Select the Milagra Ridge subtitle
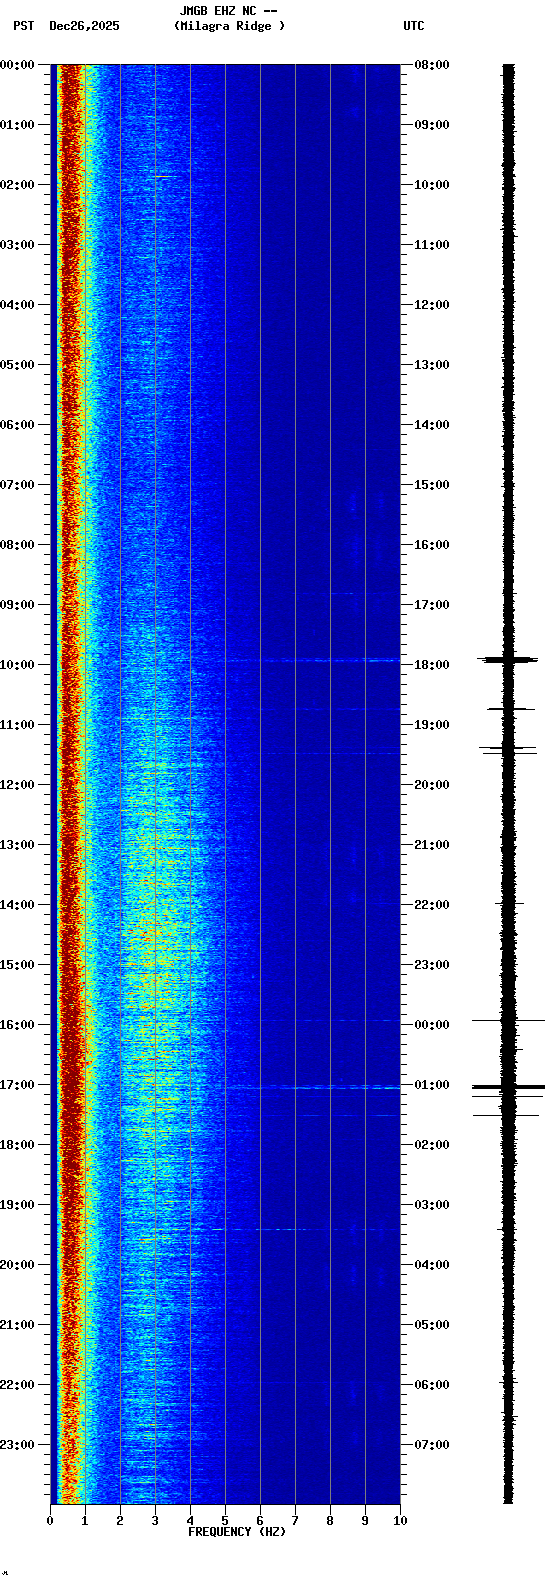The image size is (552, 1584). point(229,26)
